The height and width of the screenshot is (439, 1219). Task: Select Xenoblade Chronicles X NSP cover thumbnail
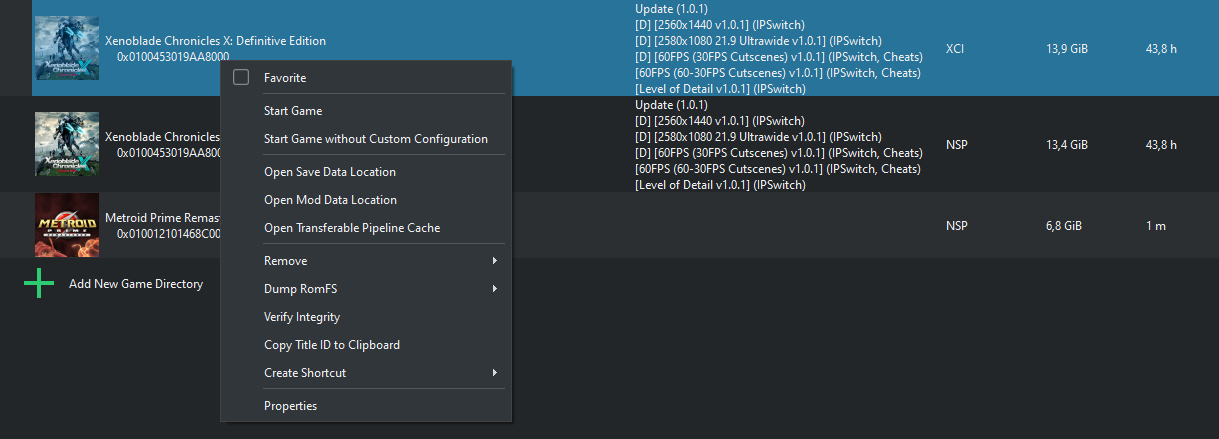click(x=67, y=144)
